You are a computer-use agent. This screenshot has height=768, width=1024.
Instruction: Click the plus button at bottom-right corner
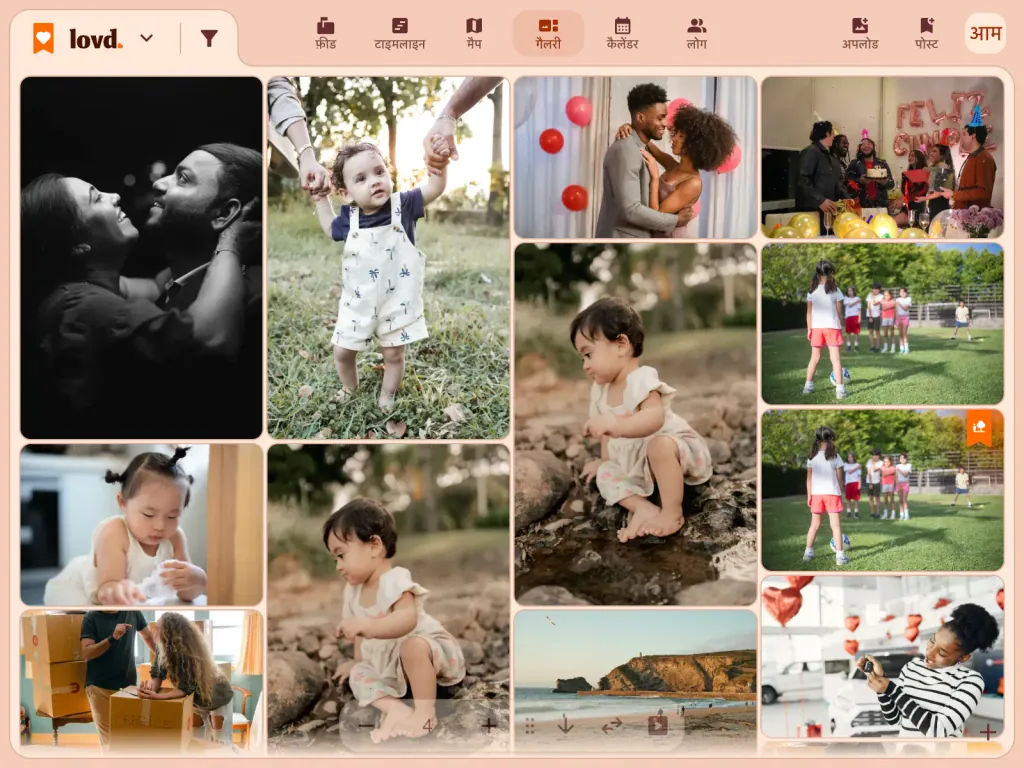[x=987, y=731]
